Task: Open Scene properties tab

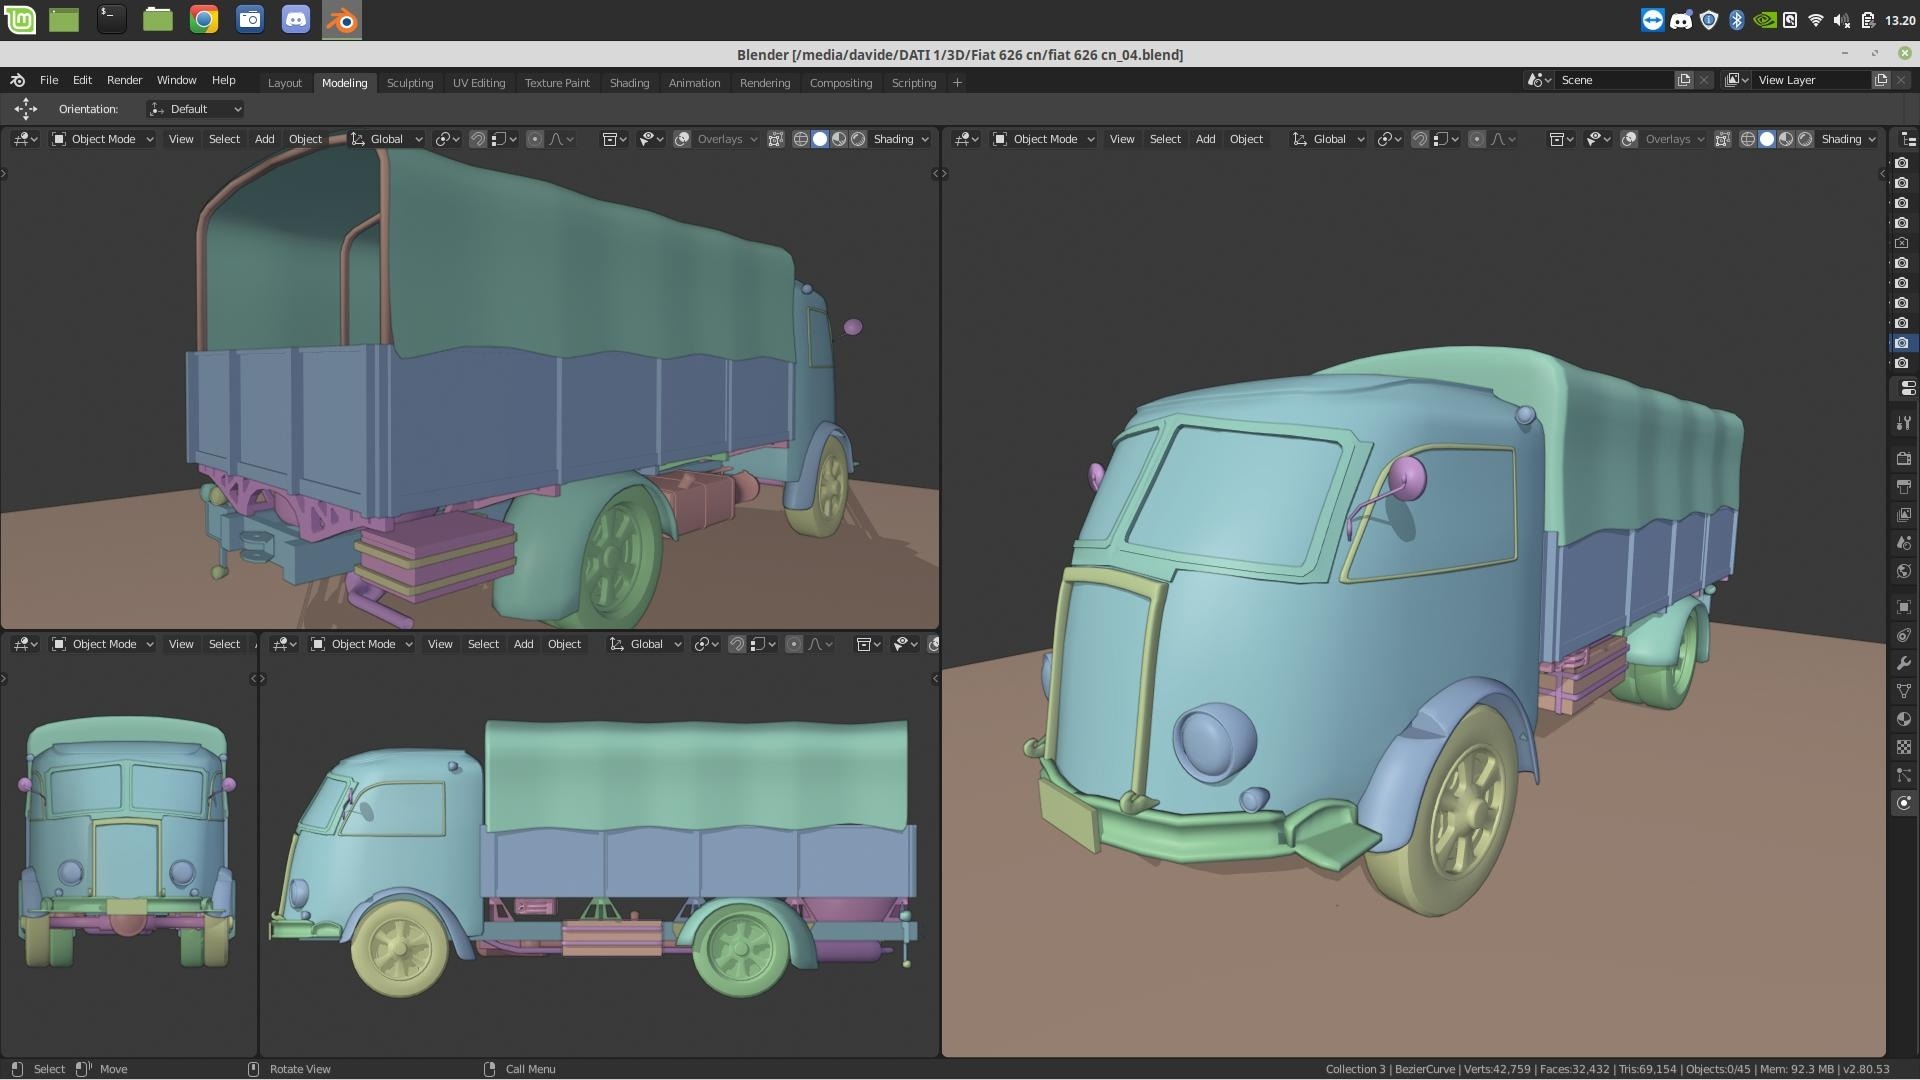Action: pyautogui.click(x=1903, y=543)
